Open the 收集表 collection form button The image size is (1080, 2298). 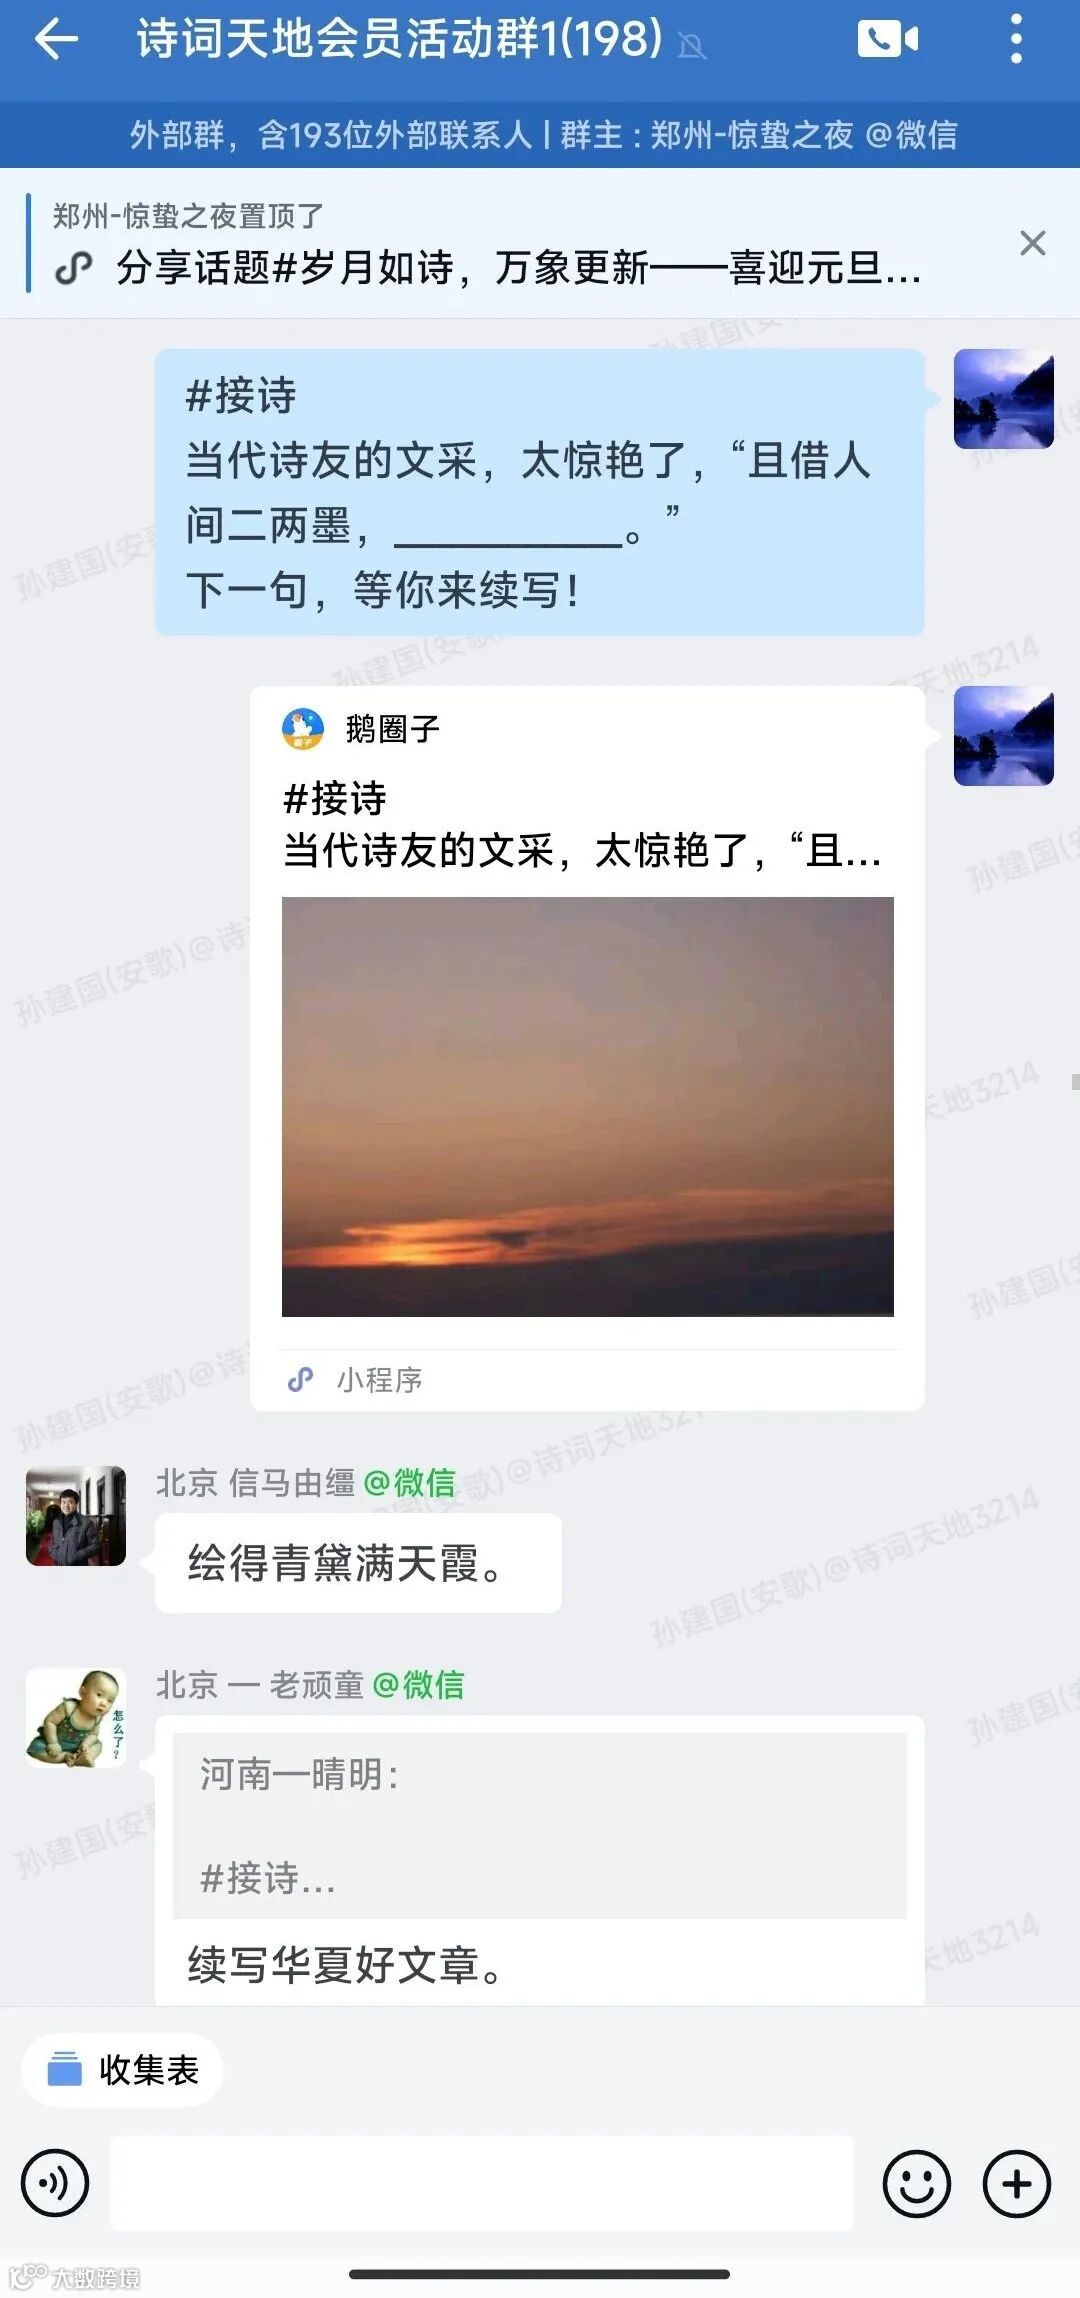click(122, 2070)
